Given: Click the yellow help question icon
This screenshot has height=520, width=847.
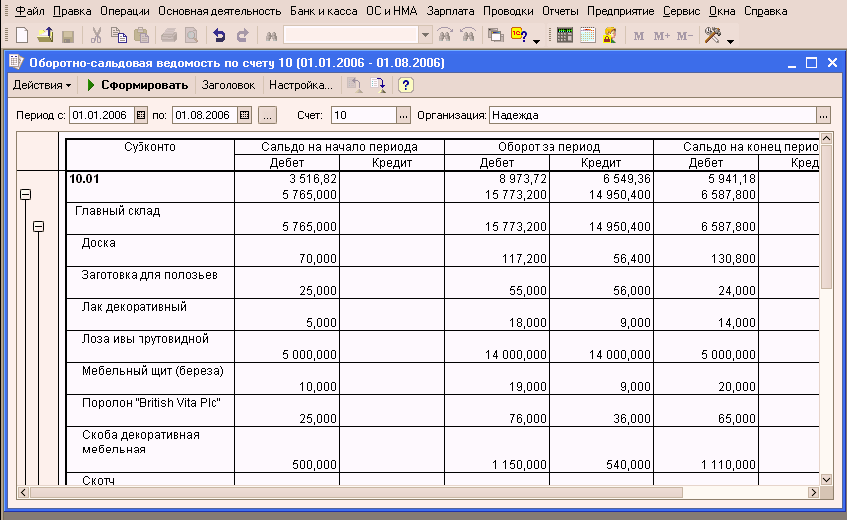Looking at the screenshot, I should click(x=405, y=86).
